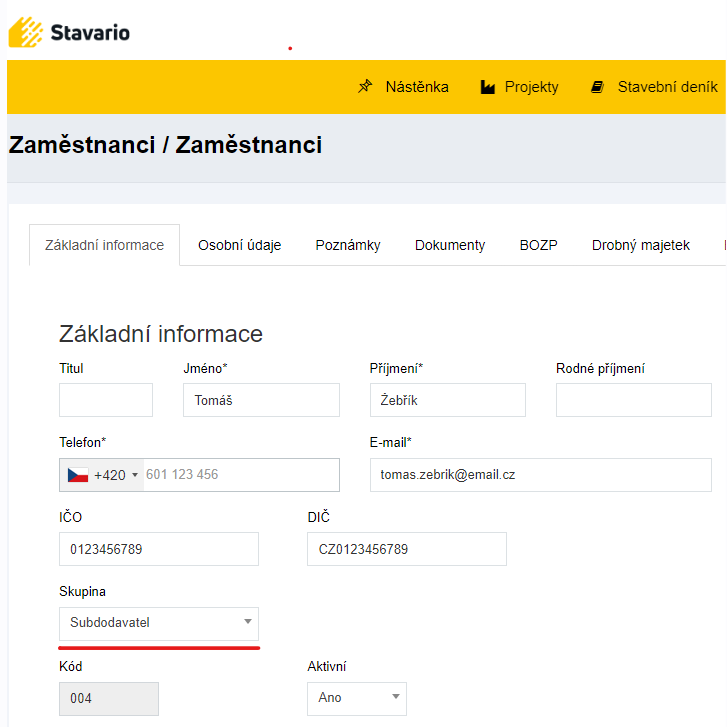The image size is (727, 727).
Task: Click the Stavario logo icon
Action: coord(26,32)
